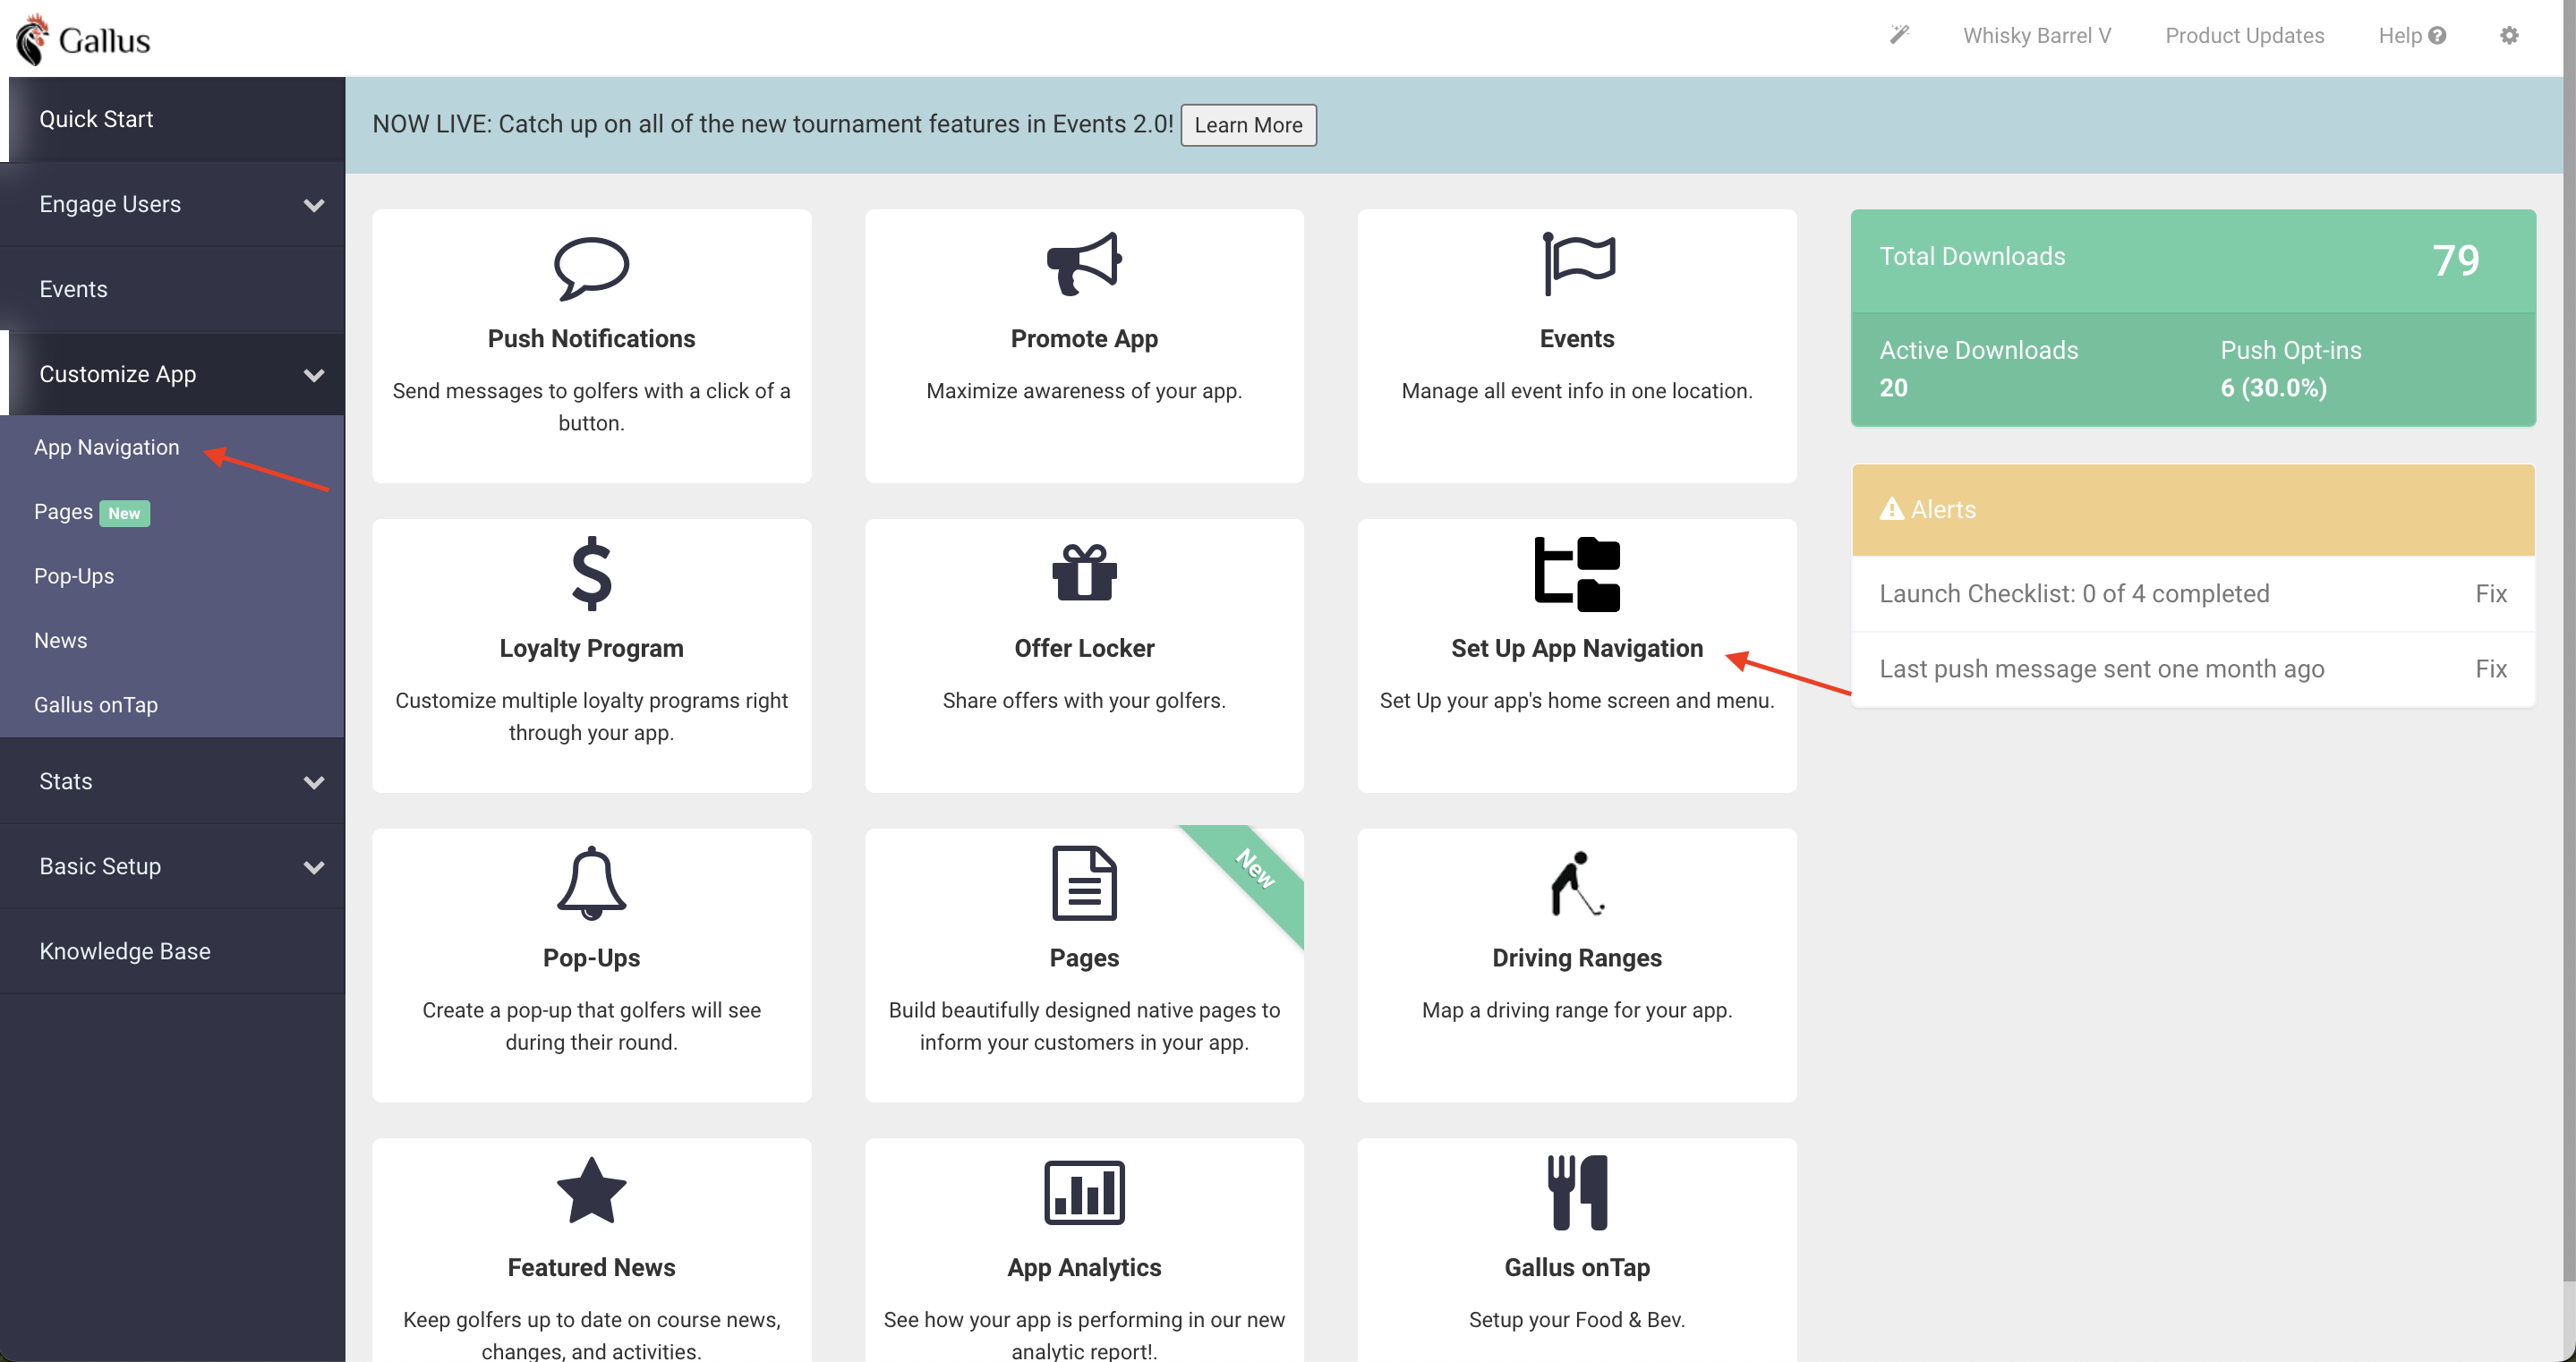Click the Set Up App Navigation folder-tree icon
This screenshot has height=1362, width=2576.
tap(1577, 574)
